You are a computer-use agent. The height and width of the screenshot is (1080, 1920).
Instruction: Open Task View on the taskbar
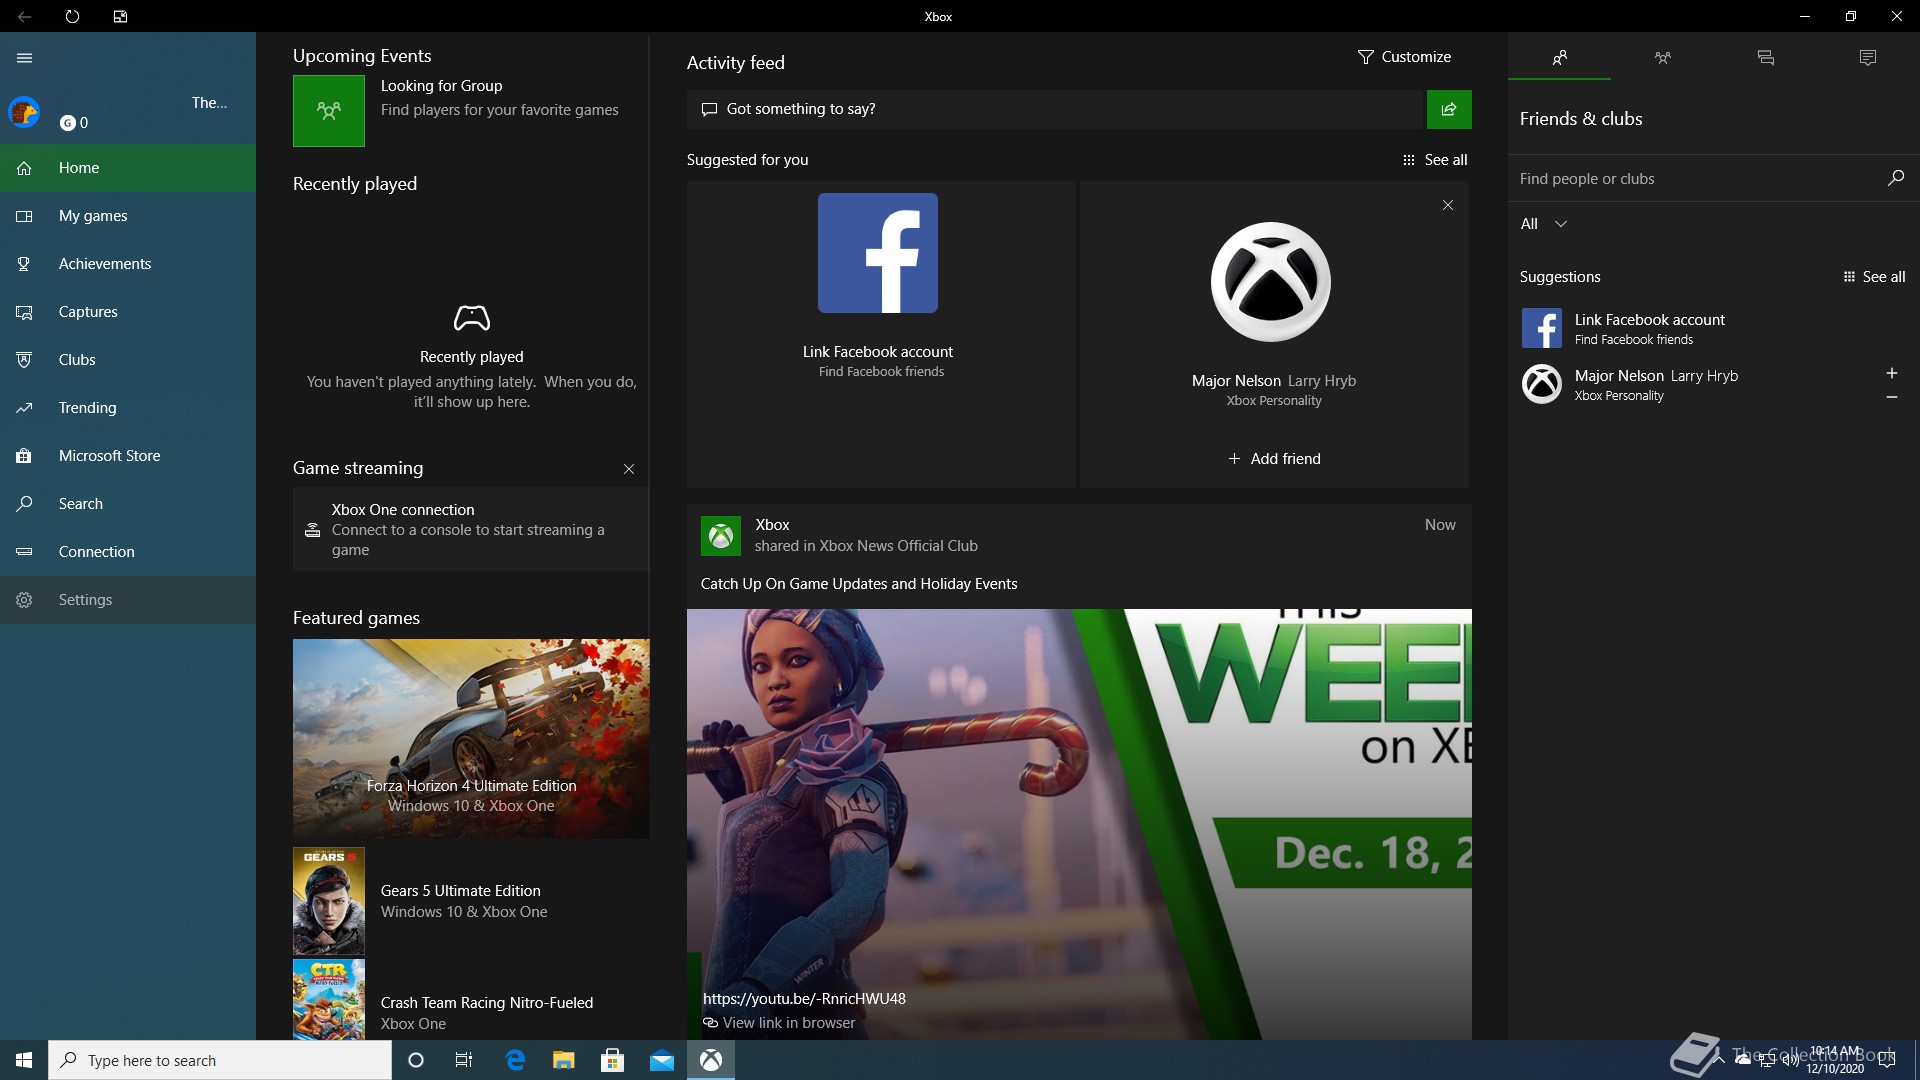tap(464, 1060)
